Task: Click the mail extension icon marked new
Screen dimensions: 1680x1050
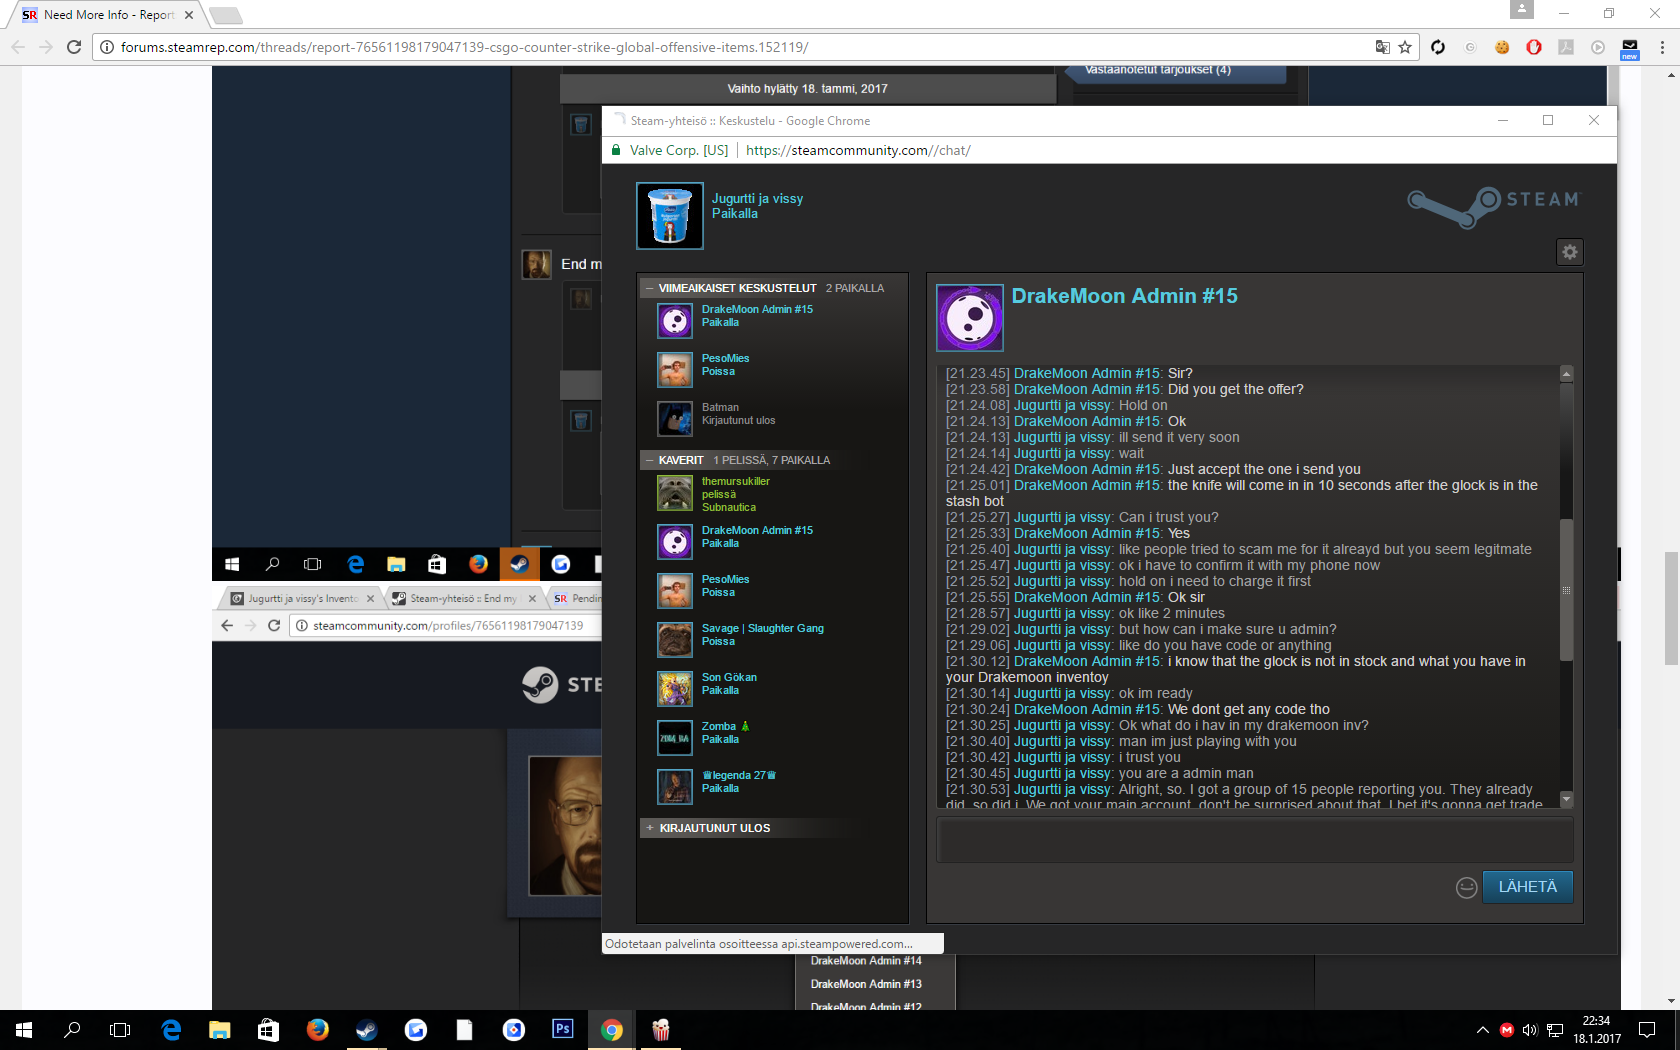Action: click(x=1630, y=48)
